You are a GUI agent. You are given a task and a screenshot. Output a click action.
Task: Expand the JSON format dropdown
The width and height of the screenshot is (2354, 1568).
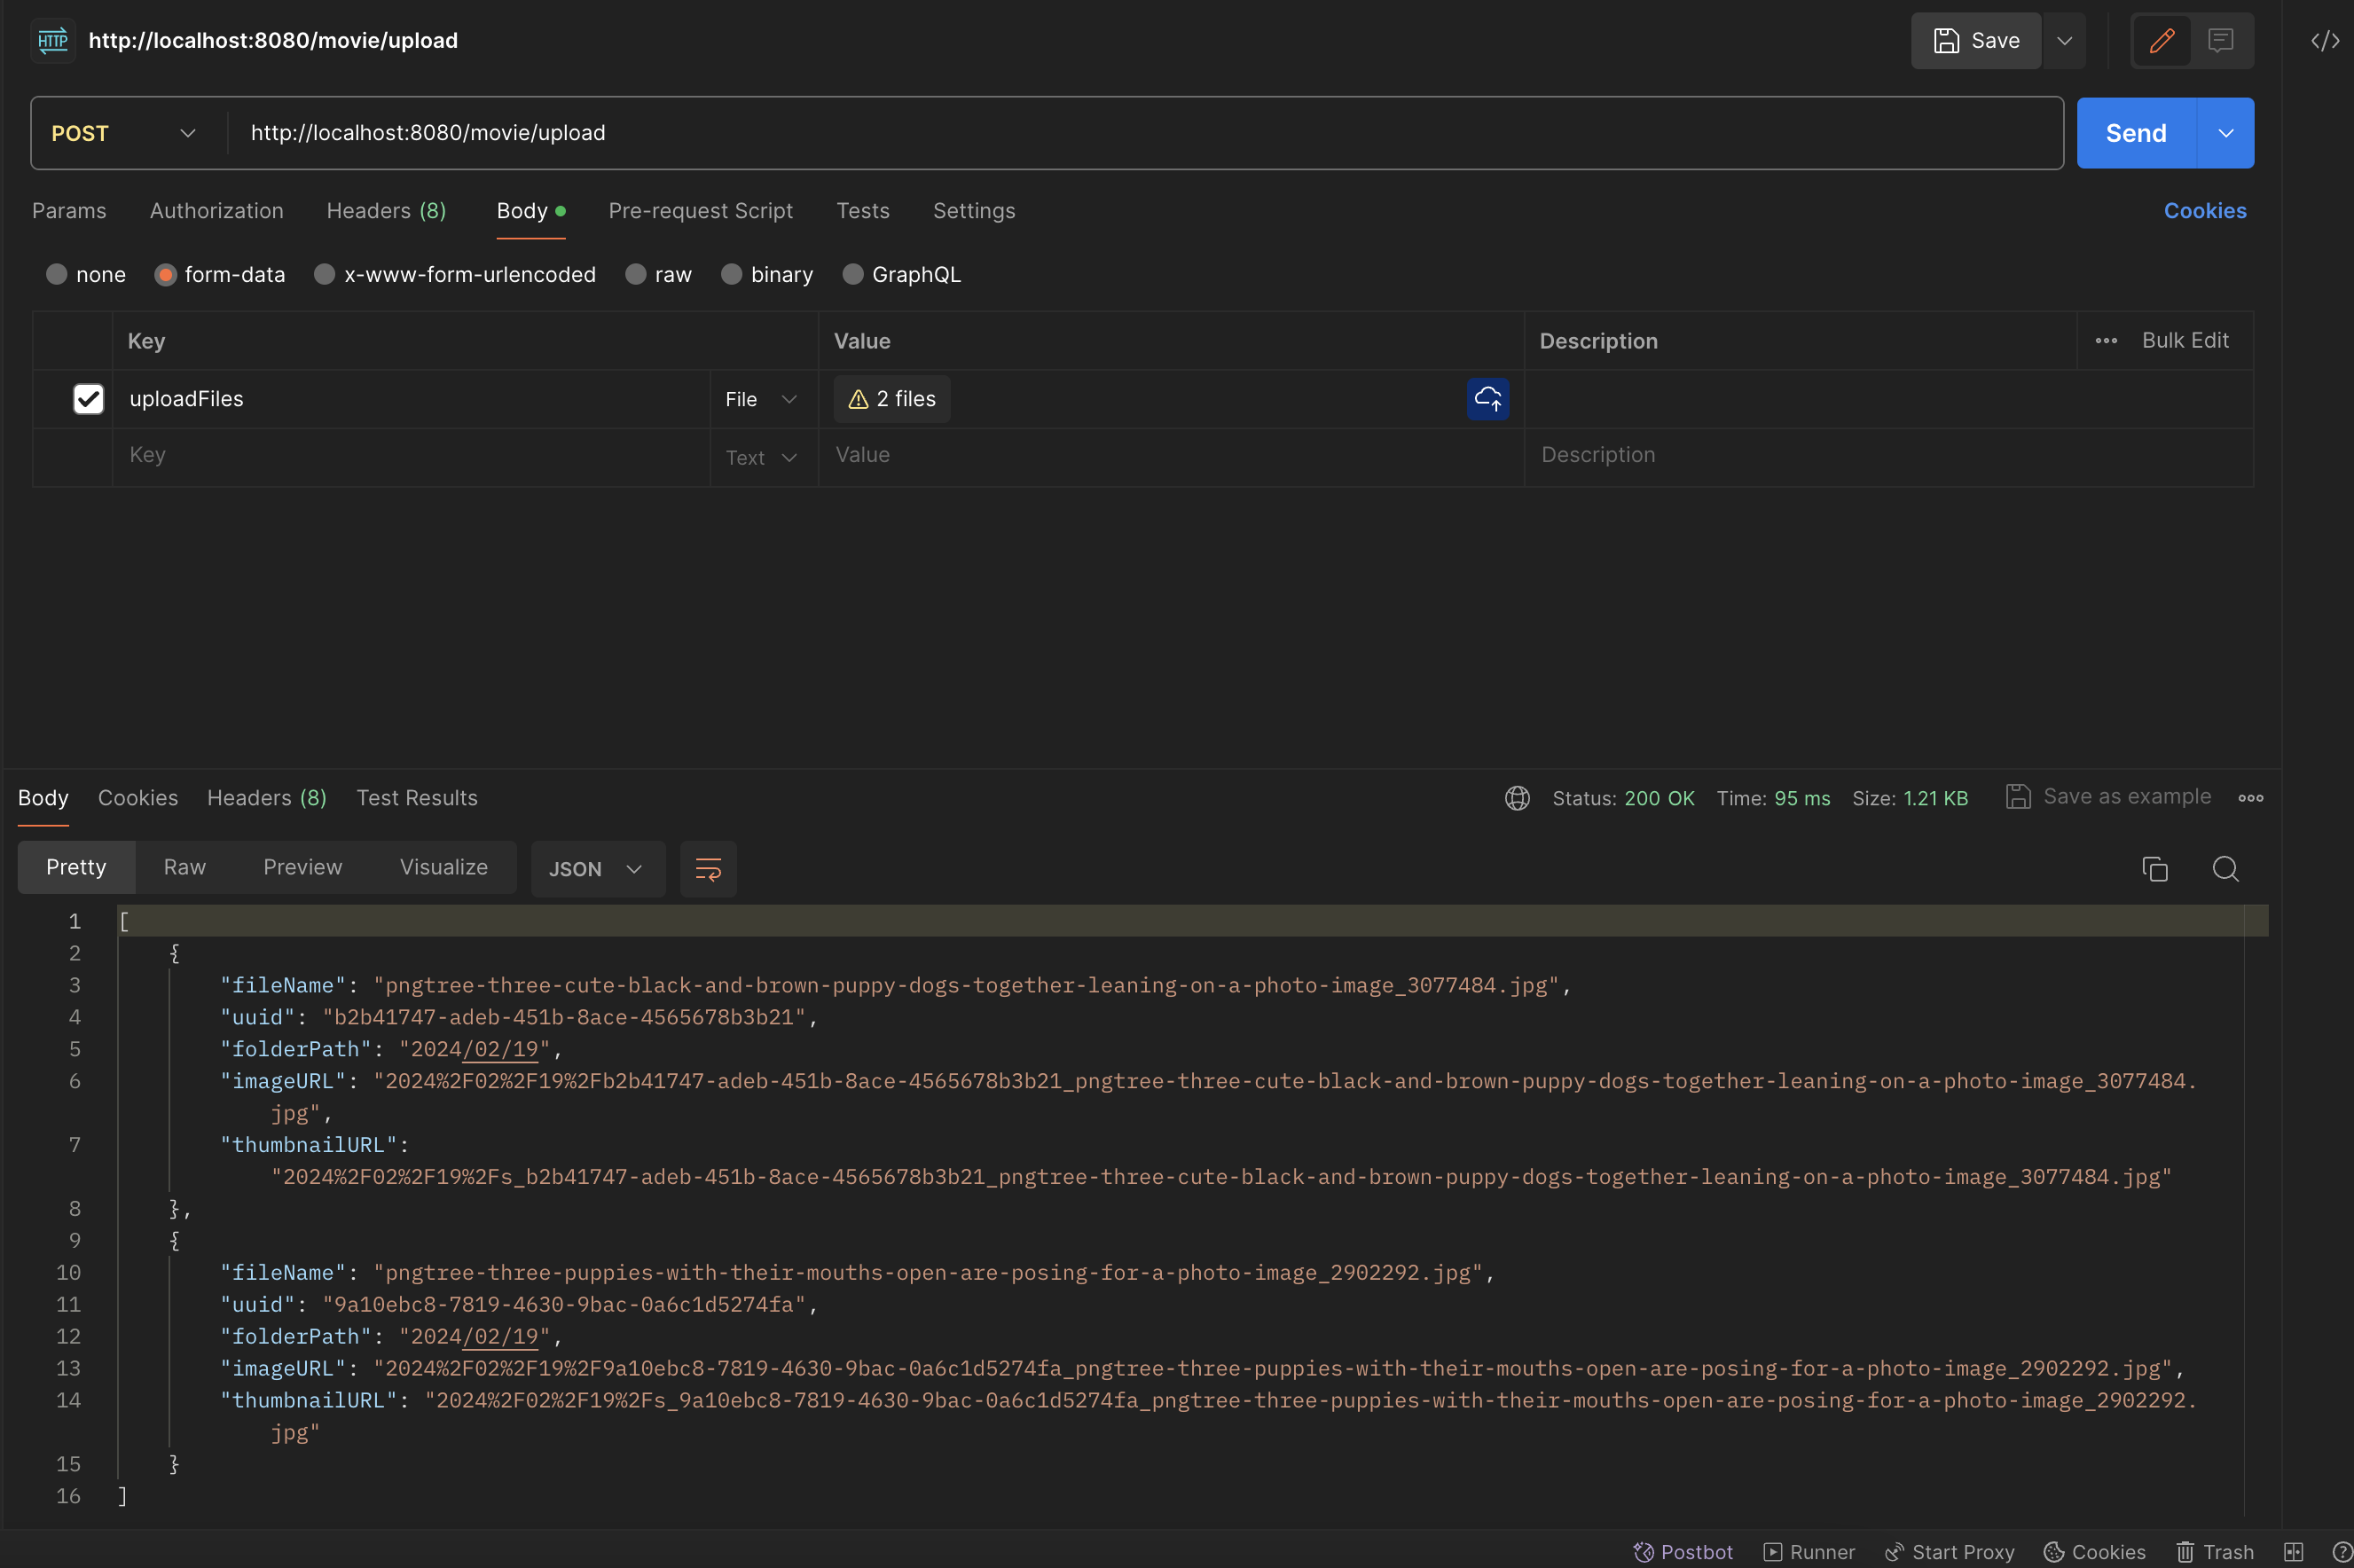597,869
